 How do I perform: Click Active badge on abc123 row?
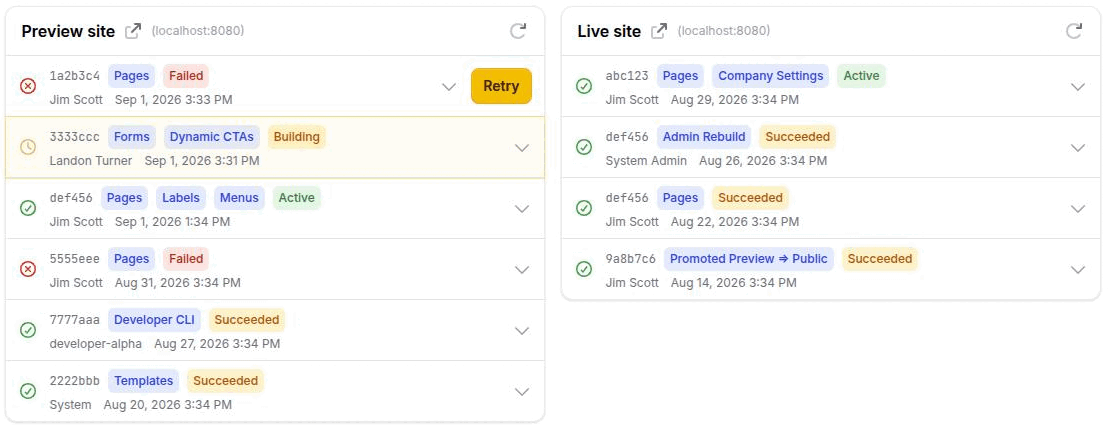tap(862, 76)
